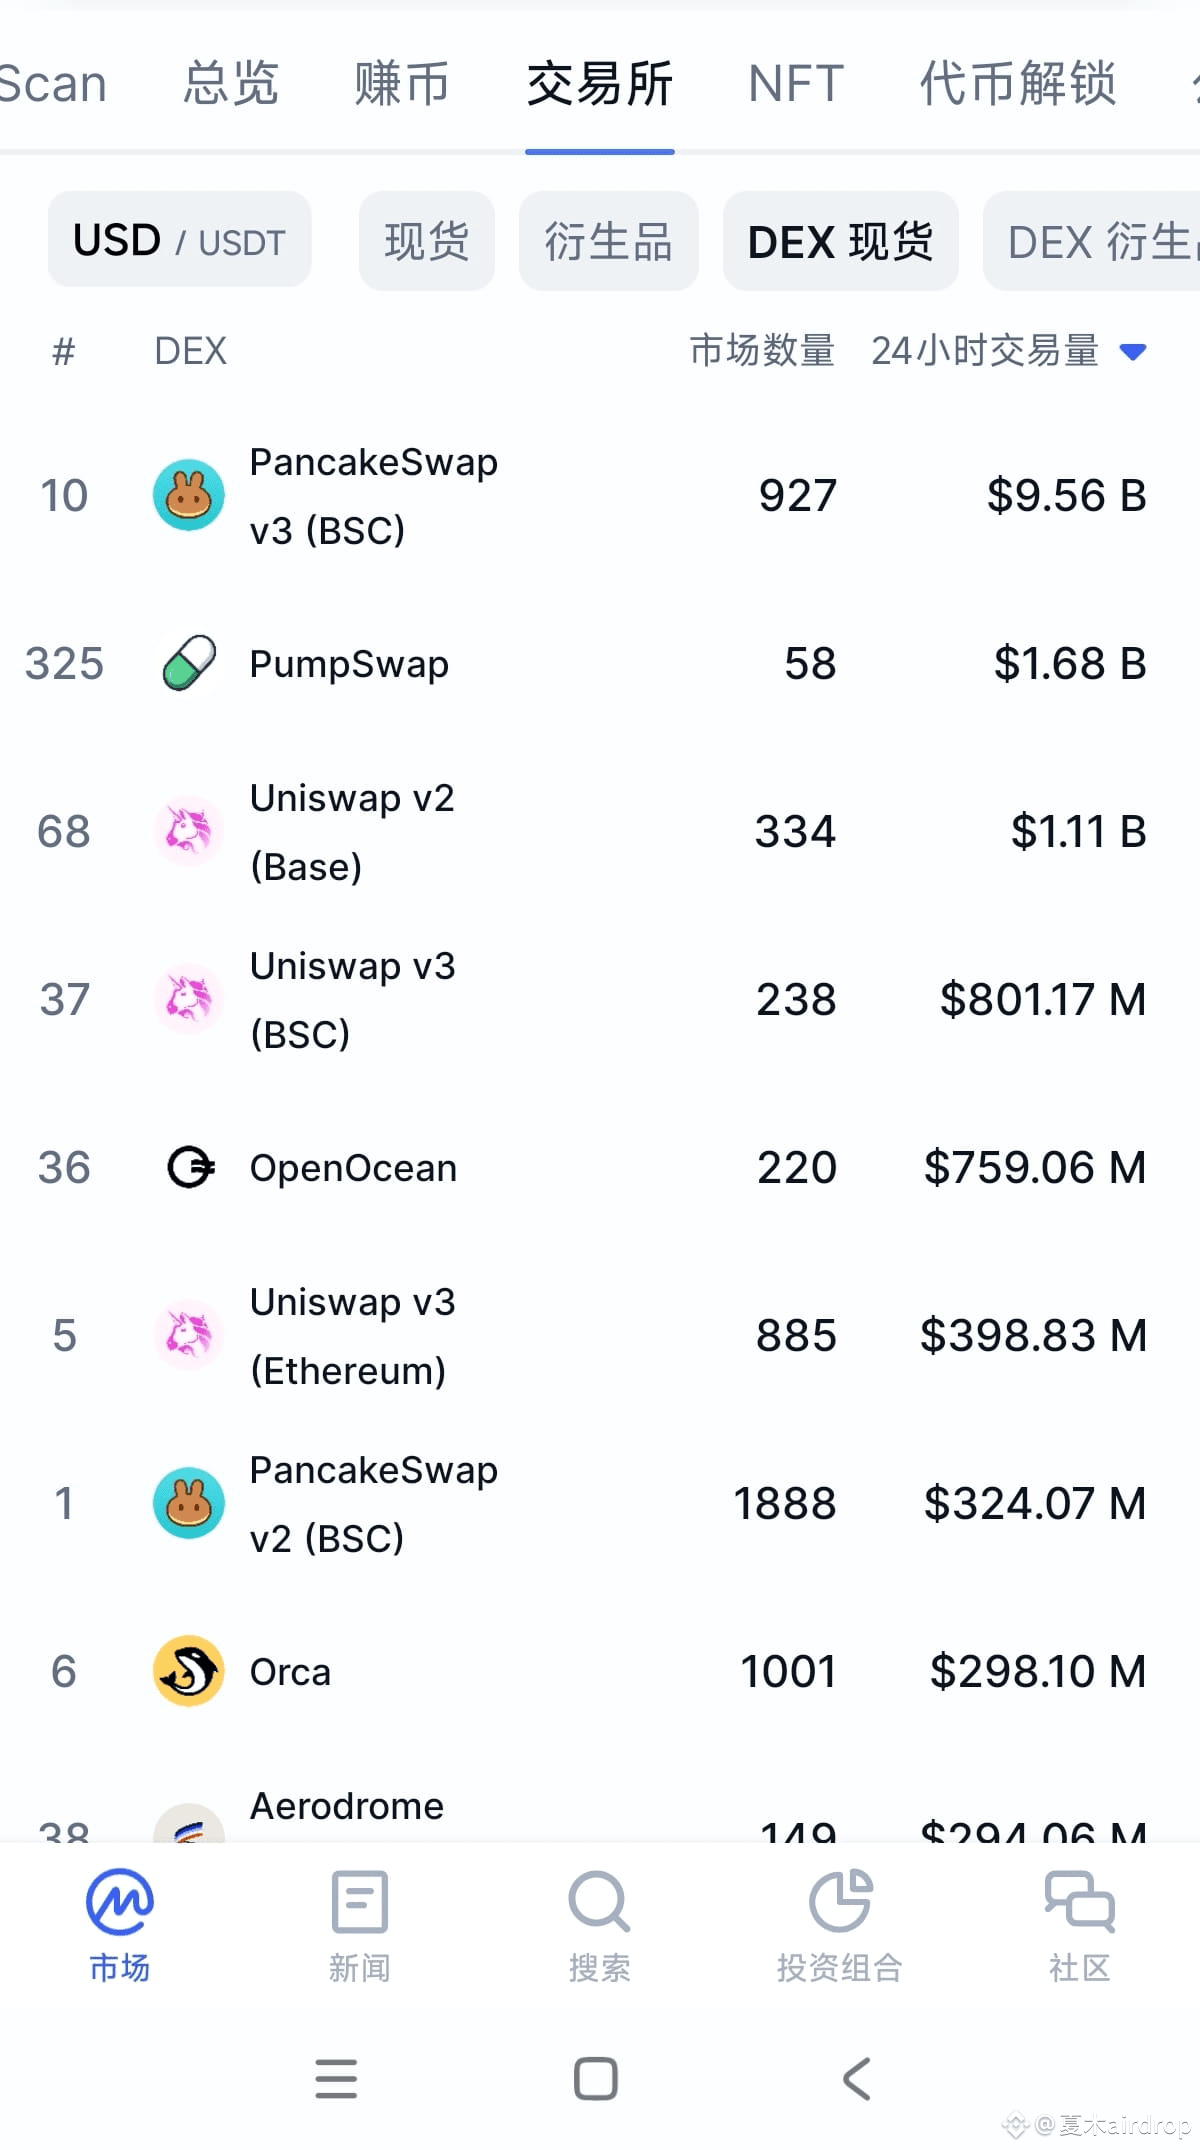Tap the Orca whale logo
Image resolution: width=1200 pixels, height=2150 pixels.
[188, 1671]
